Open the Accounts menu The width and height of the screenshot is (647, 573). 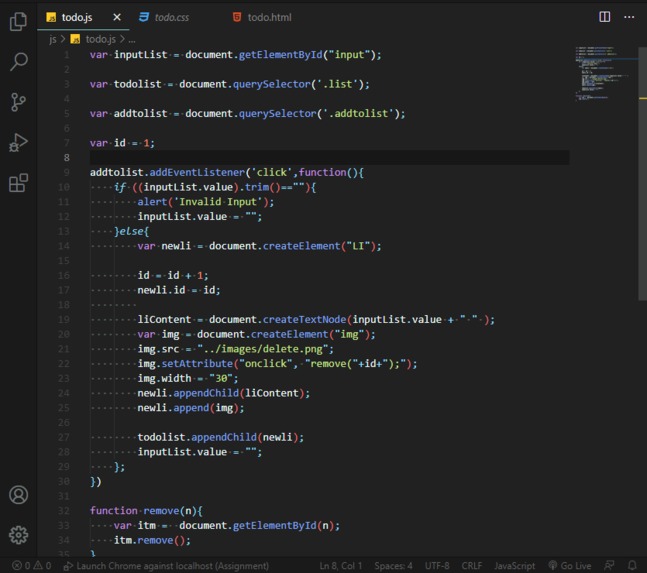[18, 495]
